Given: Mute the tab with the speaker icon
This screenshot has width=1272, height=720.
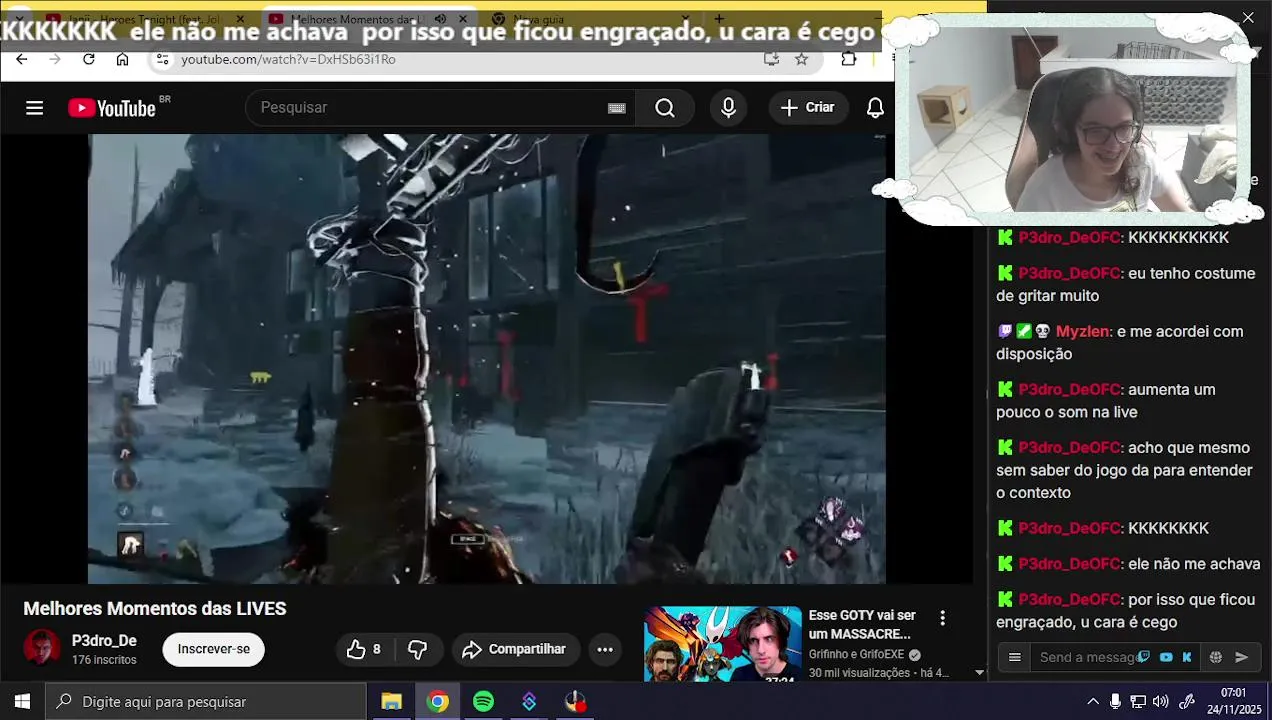Looking at the screenshot, I should (440, 19).
